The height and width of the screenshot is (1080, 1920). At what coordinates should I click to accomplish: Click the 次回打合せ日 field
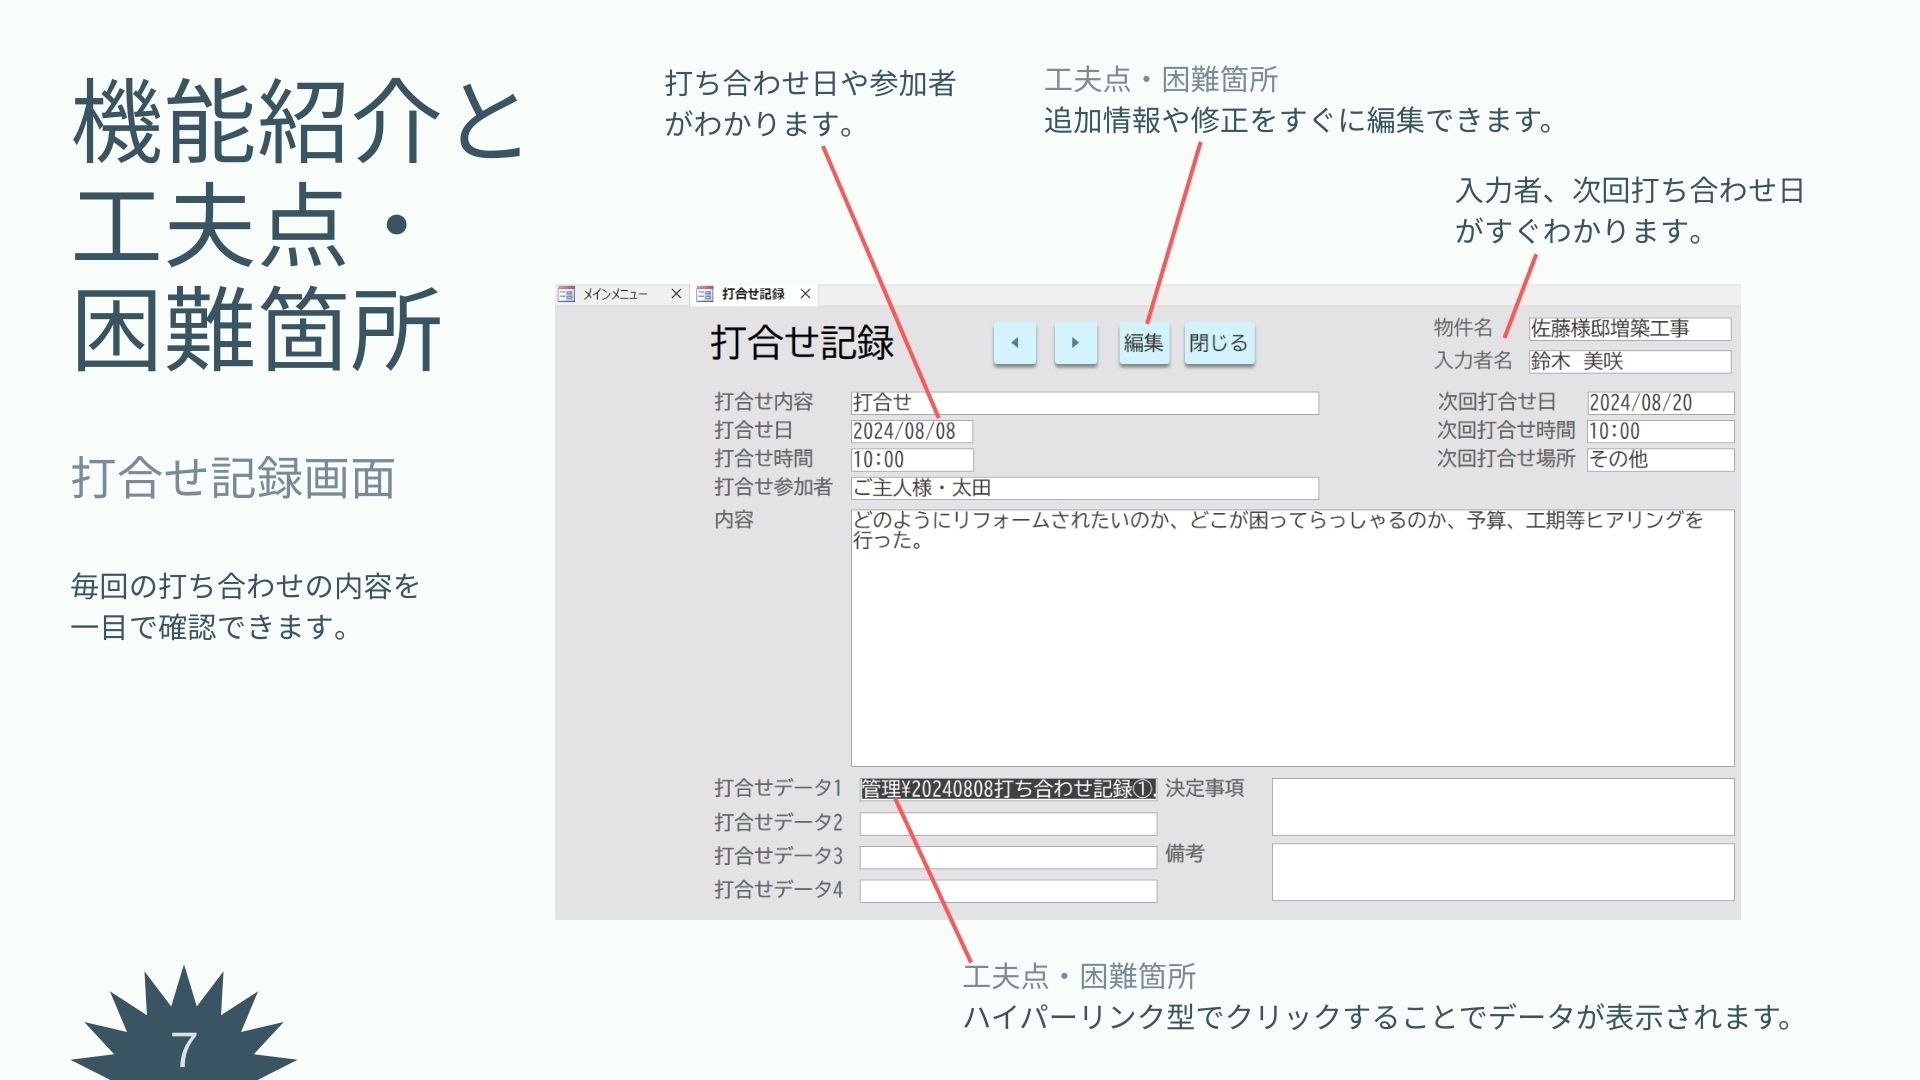1659,403
